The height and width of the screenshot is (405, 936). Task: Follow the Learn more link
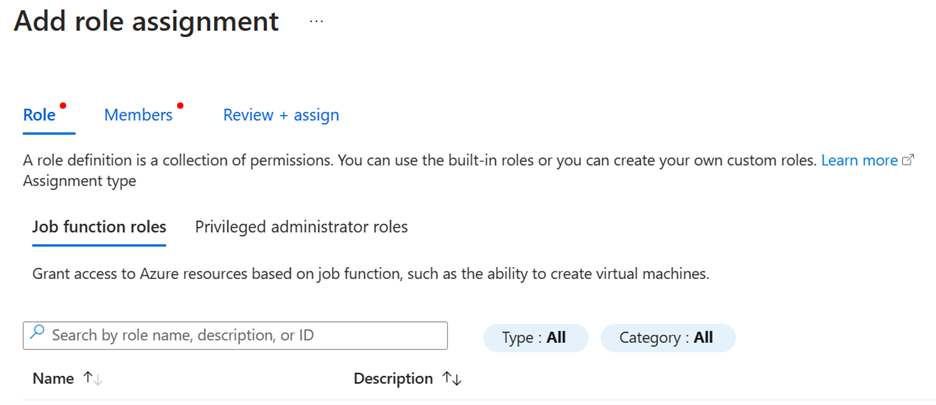(x=859, y=160)
